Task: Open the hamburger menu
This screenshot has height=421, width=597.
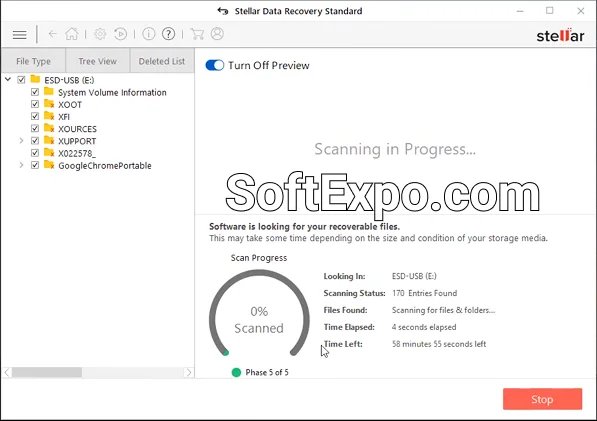Action: 19,35
